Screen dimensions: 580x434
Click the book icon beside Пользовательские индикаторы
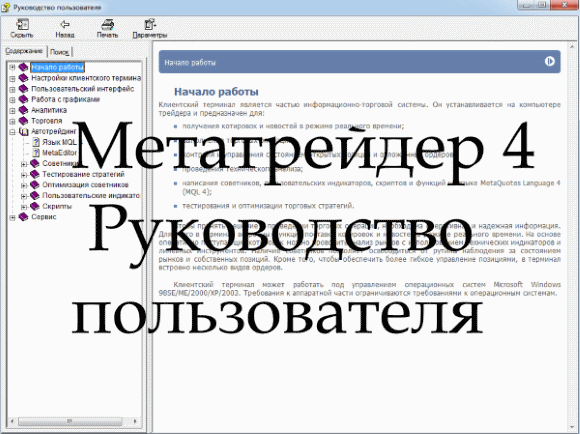tap(35, 195)
